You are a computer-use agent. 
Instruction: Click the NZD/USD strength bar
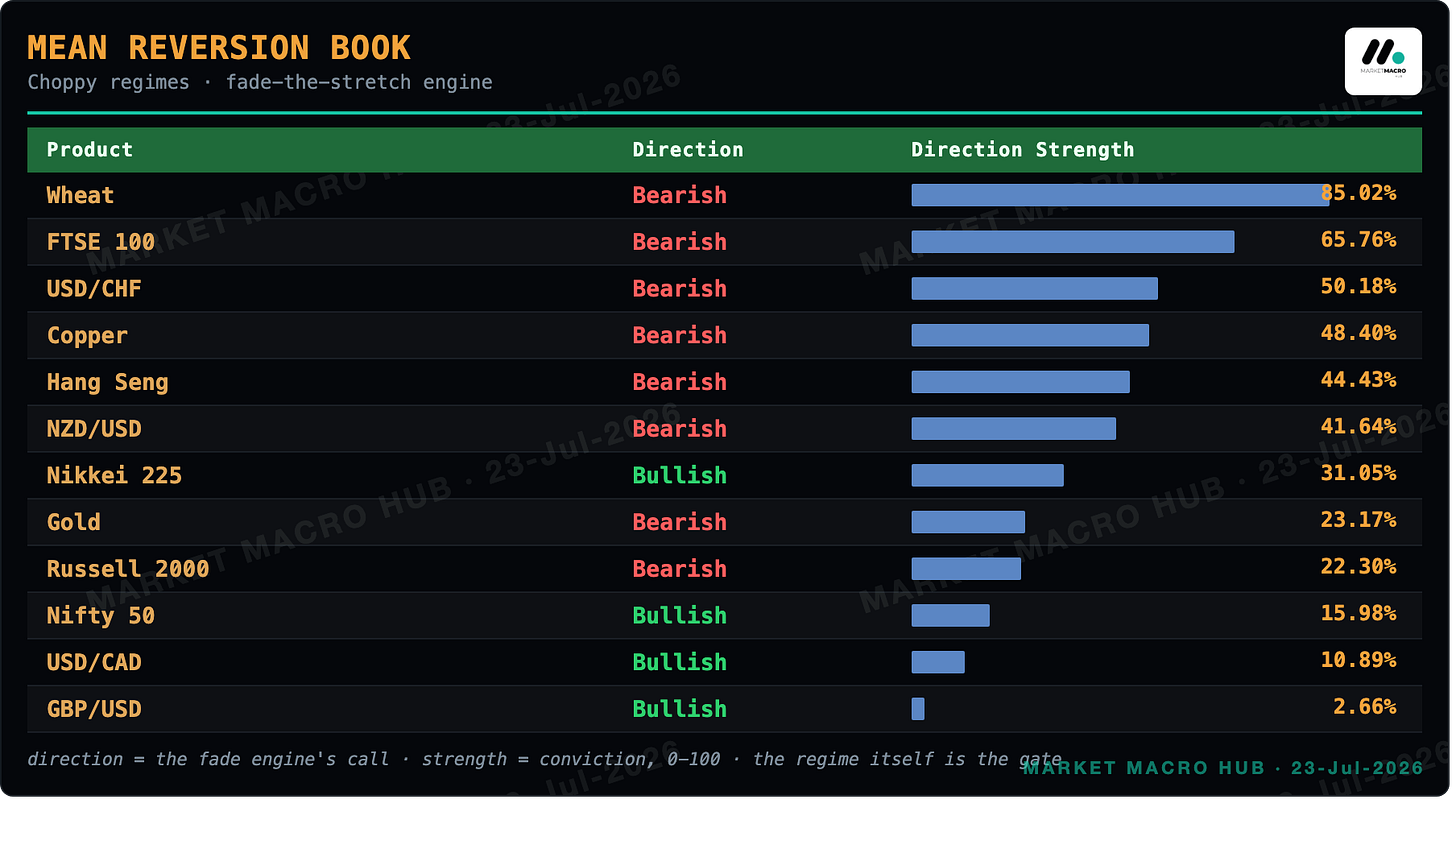coord(1014,429)
